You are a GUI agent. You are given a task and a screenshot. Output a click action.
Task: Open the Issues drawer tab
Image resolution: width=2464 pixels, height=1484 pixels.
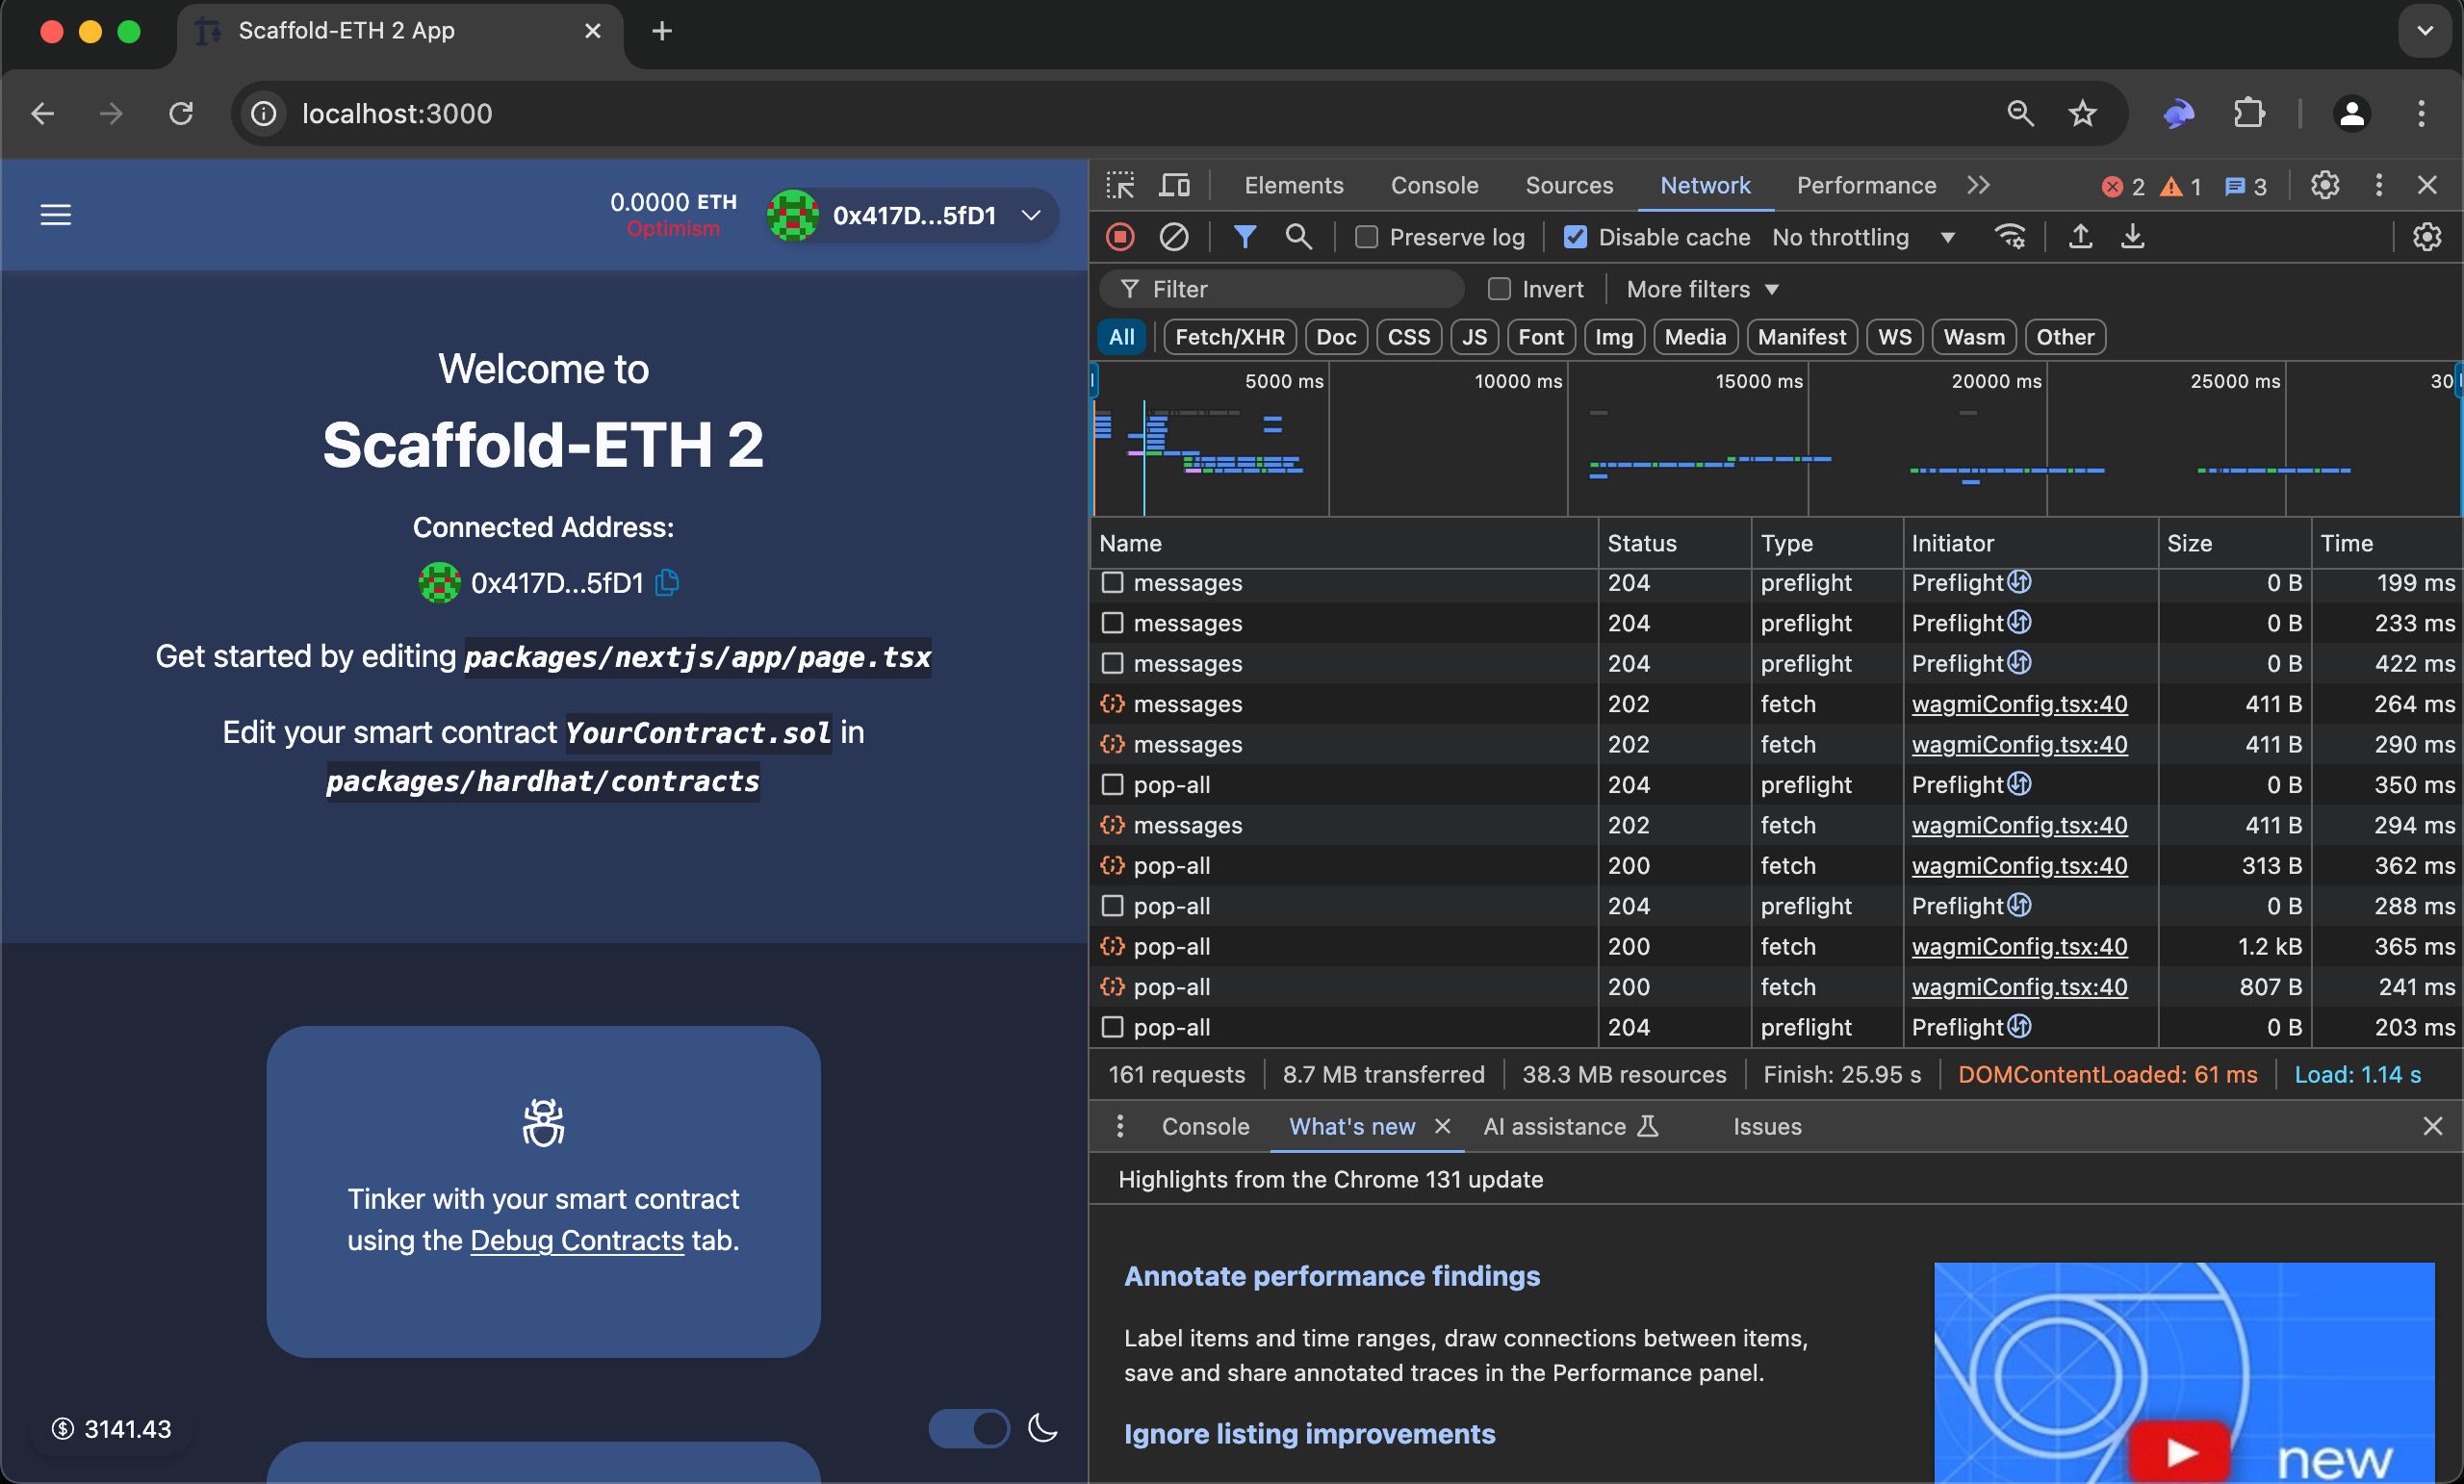1767,1126
